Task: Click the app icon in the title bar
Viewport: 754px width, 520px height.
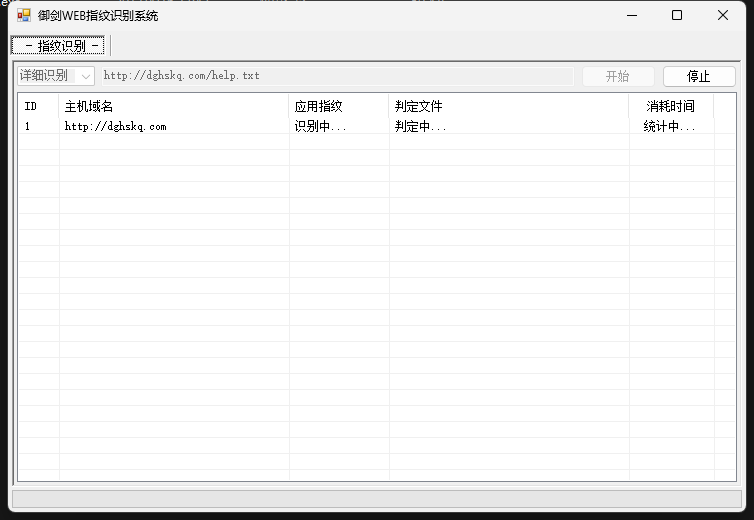Action: coord(24,15)
